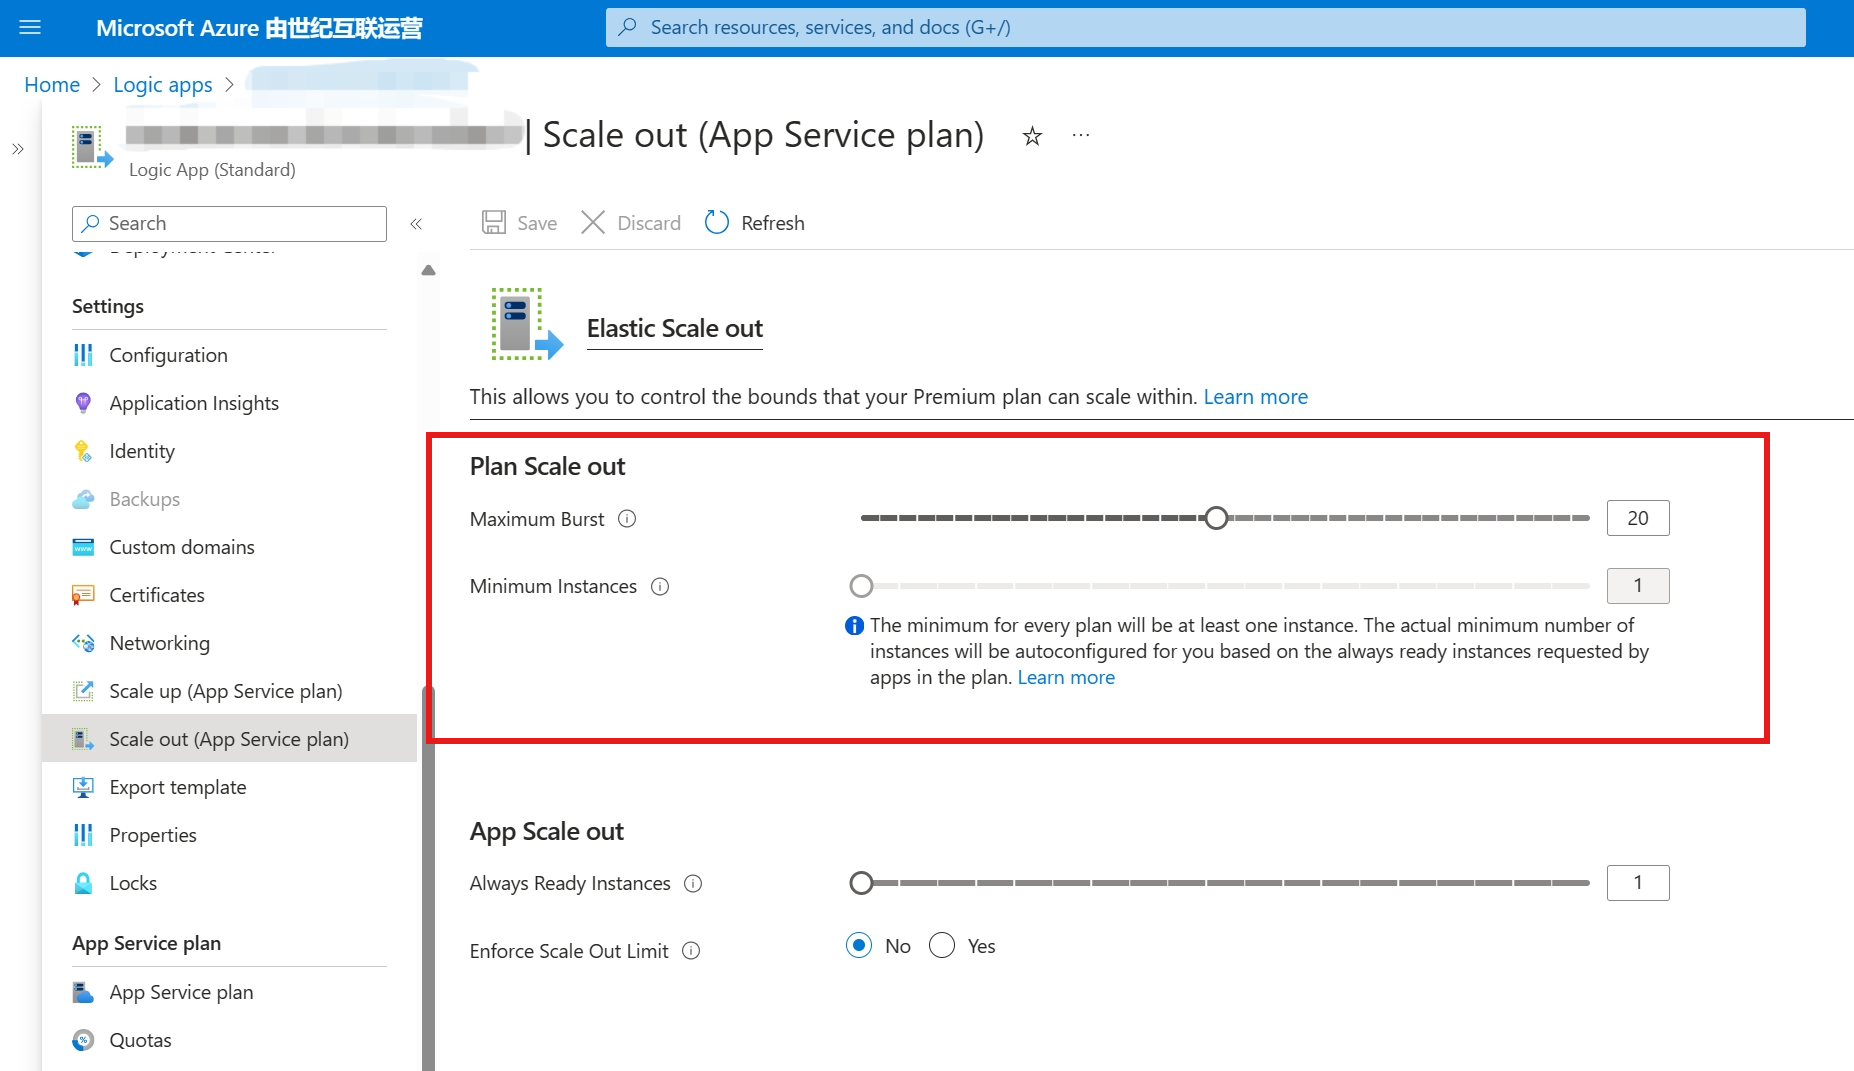The height and width of the screenshot is (1071, 1854).
Task: Click the info icon beside Enforce Scale Out Limit
Action: tap(691, 951)
